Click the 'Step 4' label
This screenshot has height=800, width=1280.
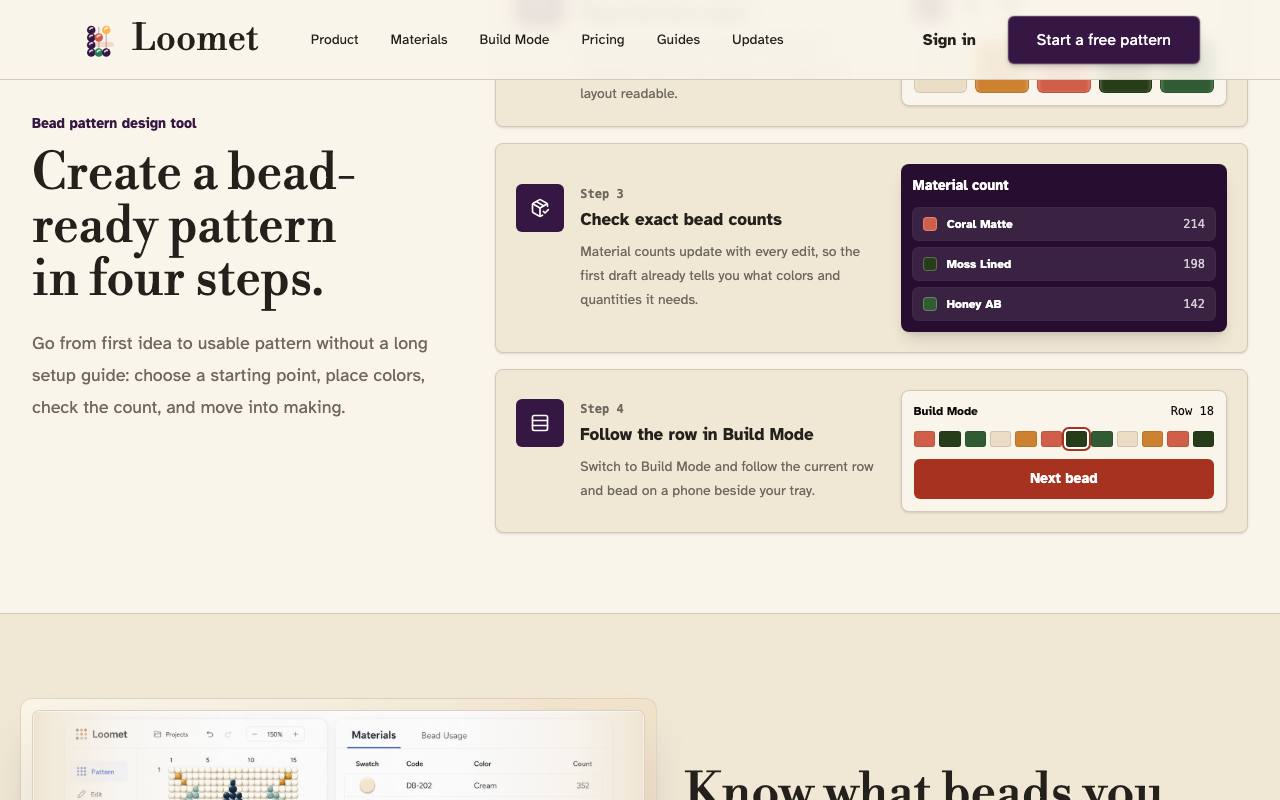coord(602,409)
